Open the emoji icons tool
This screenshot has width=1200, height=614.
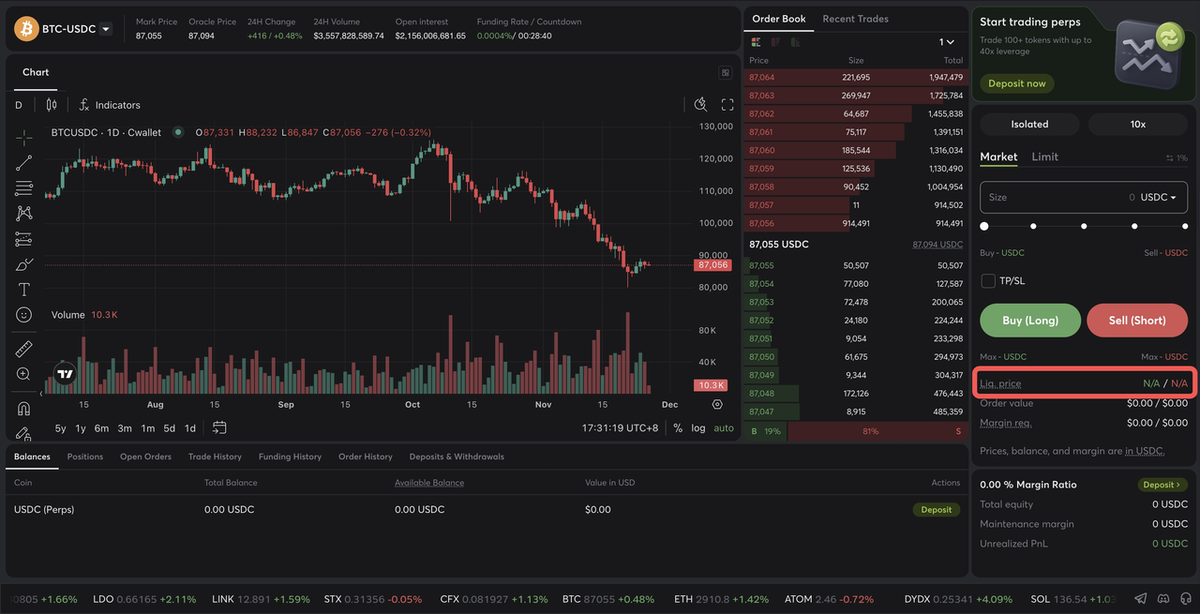click(x=24, y=315)
